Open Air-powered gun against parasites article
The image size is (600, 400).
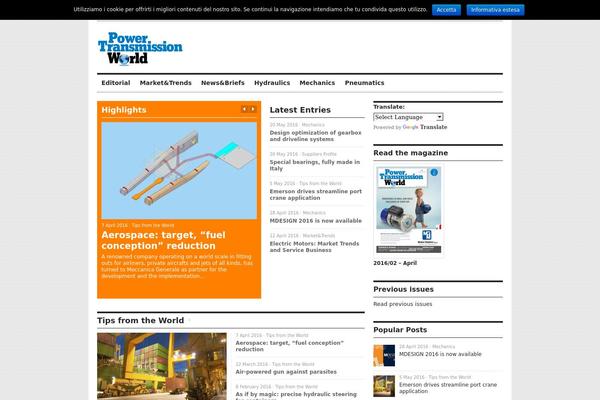[x=286, y=372]
